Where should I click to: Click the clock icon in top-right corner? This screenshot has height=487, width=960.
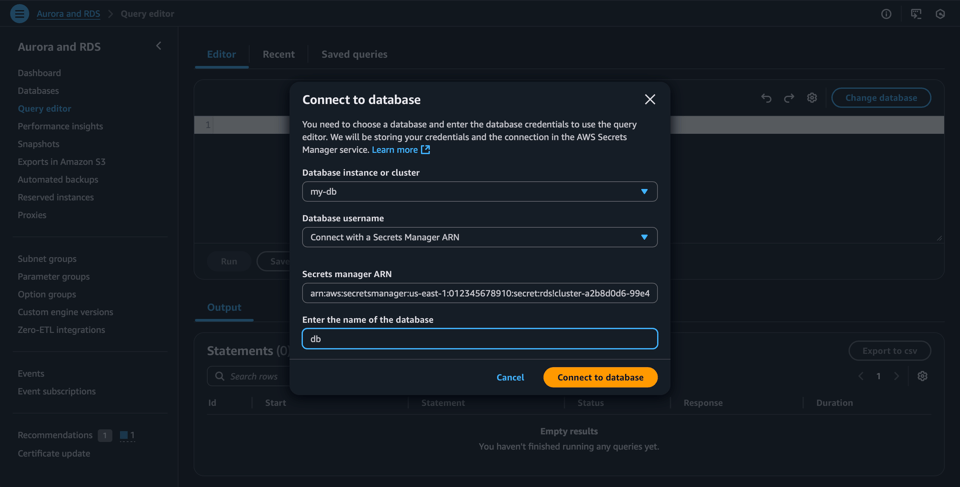click(940, 14)
